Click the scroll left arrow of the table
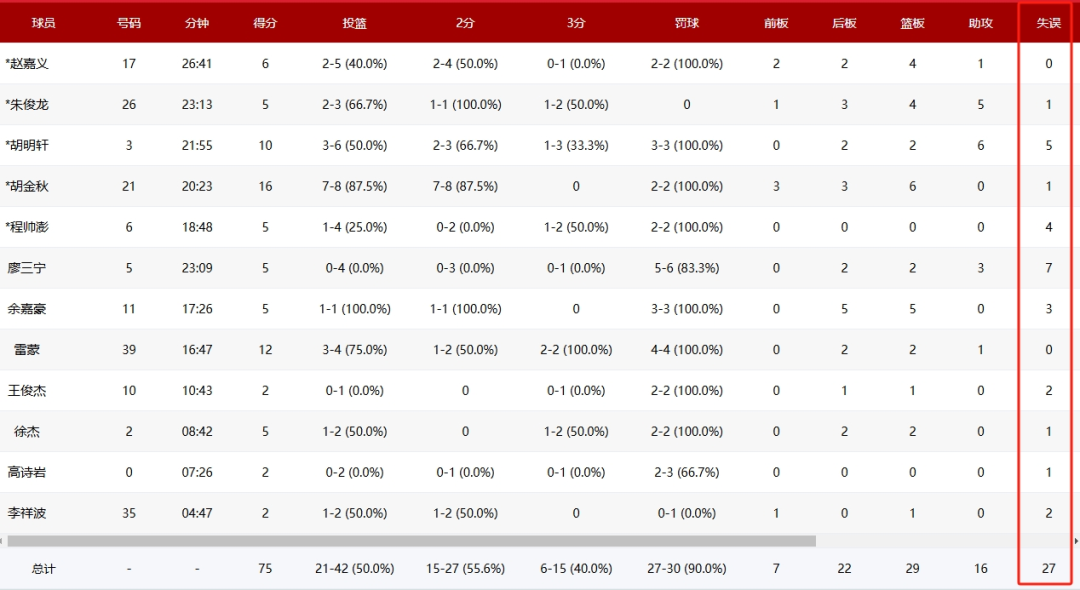1080x590 pixels. pyautogui.click(x=3, y=541)
